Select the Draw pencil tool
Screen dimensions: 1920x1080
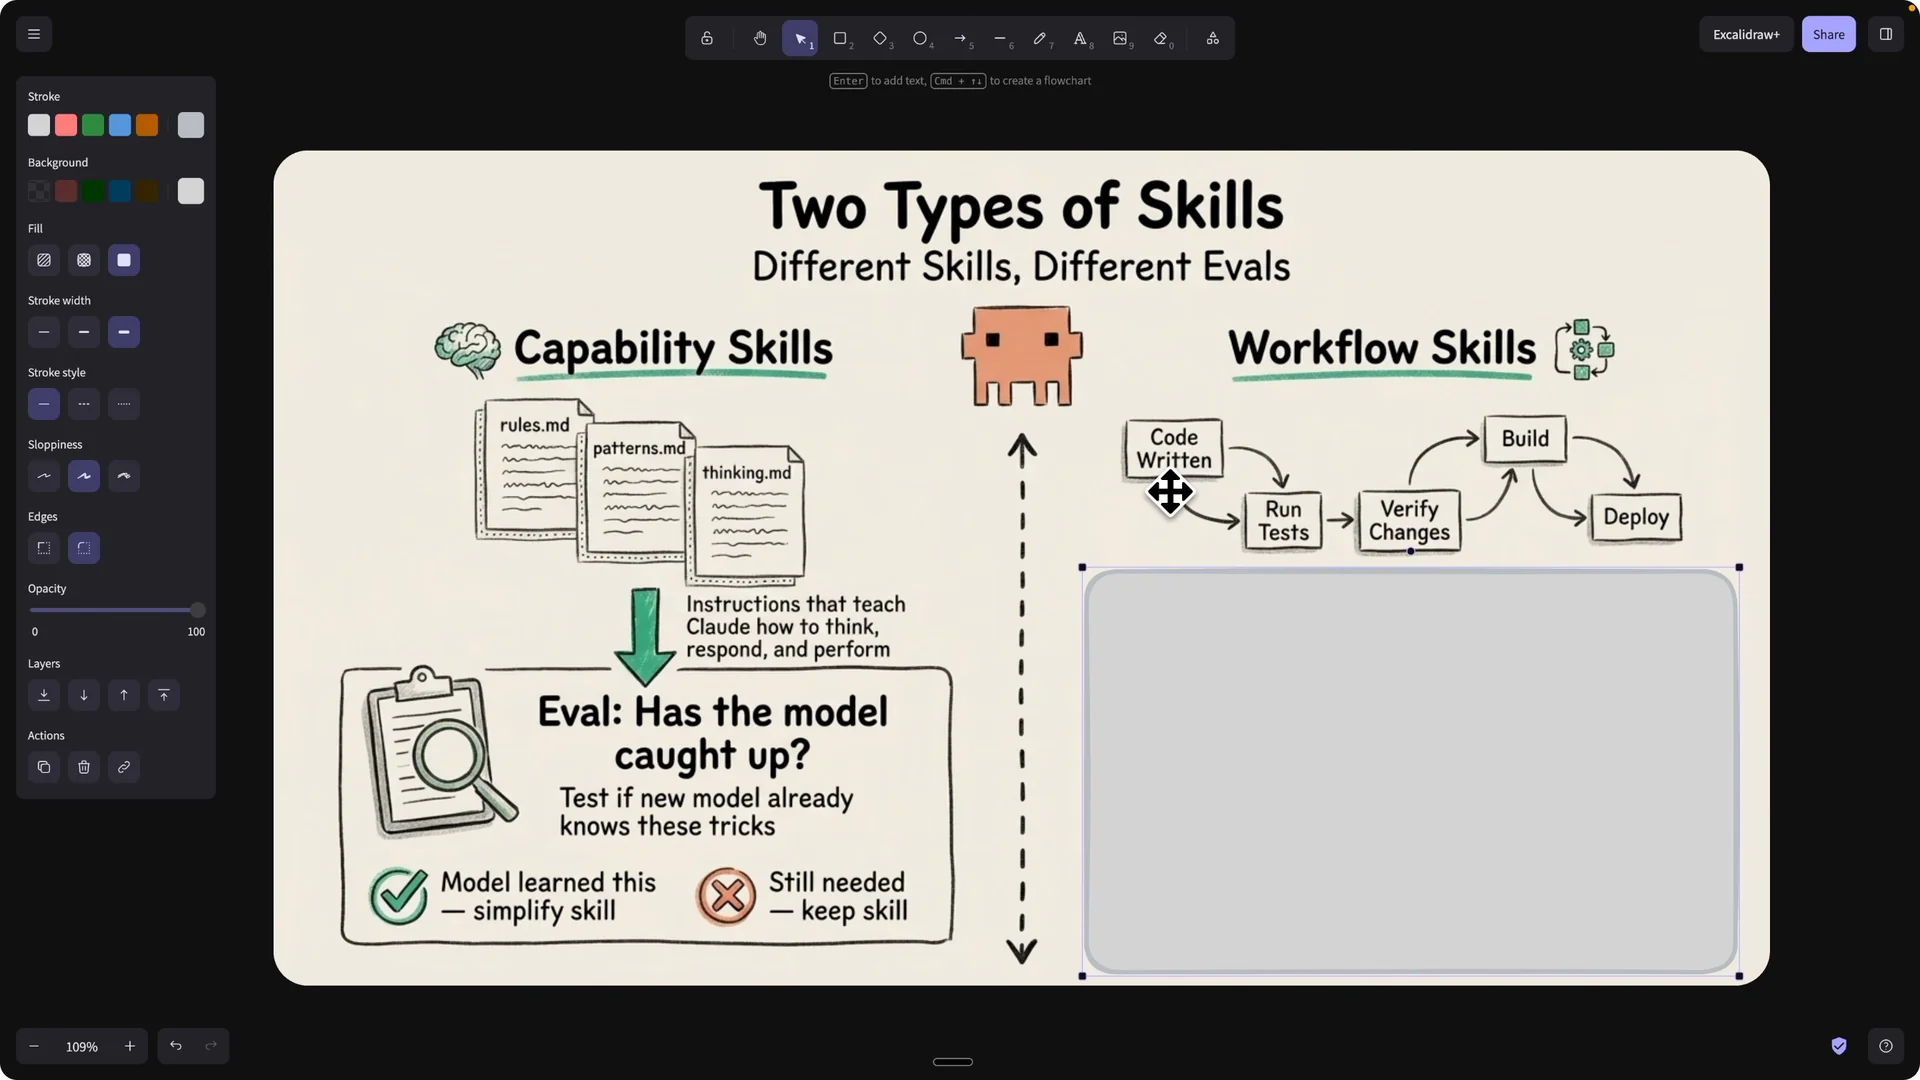coord(1040,38)
